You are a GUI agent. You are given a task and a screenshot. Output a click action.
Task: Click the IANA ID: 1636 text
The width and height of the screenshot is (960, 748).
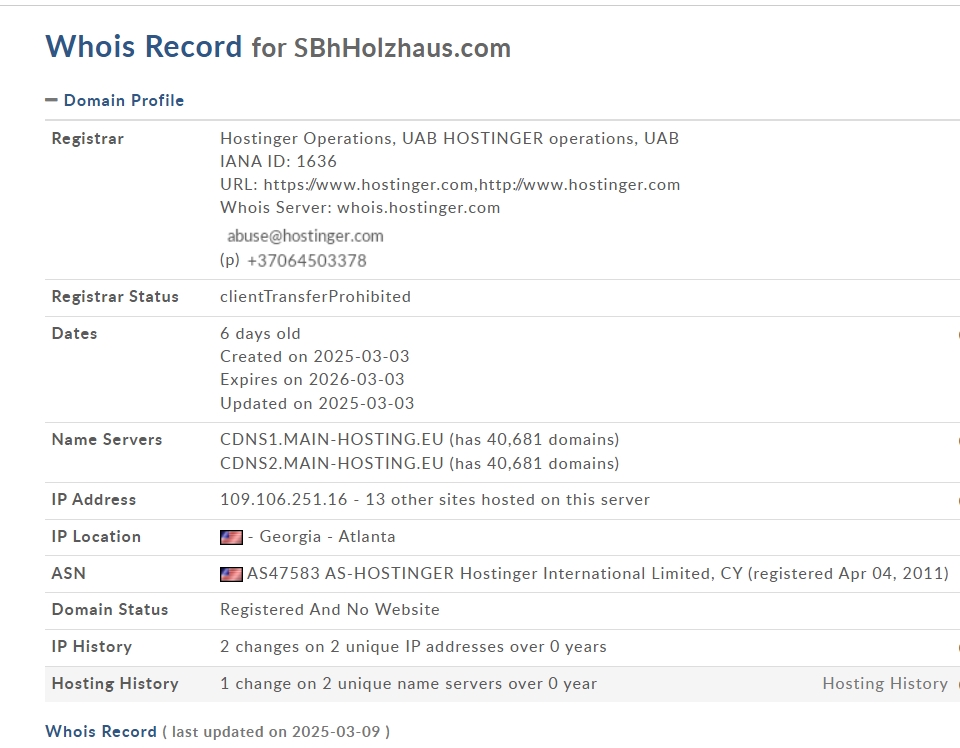click(x=279, y=162)
